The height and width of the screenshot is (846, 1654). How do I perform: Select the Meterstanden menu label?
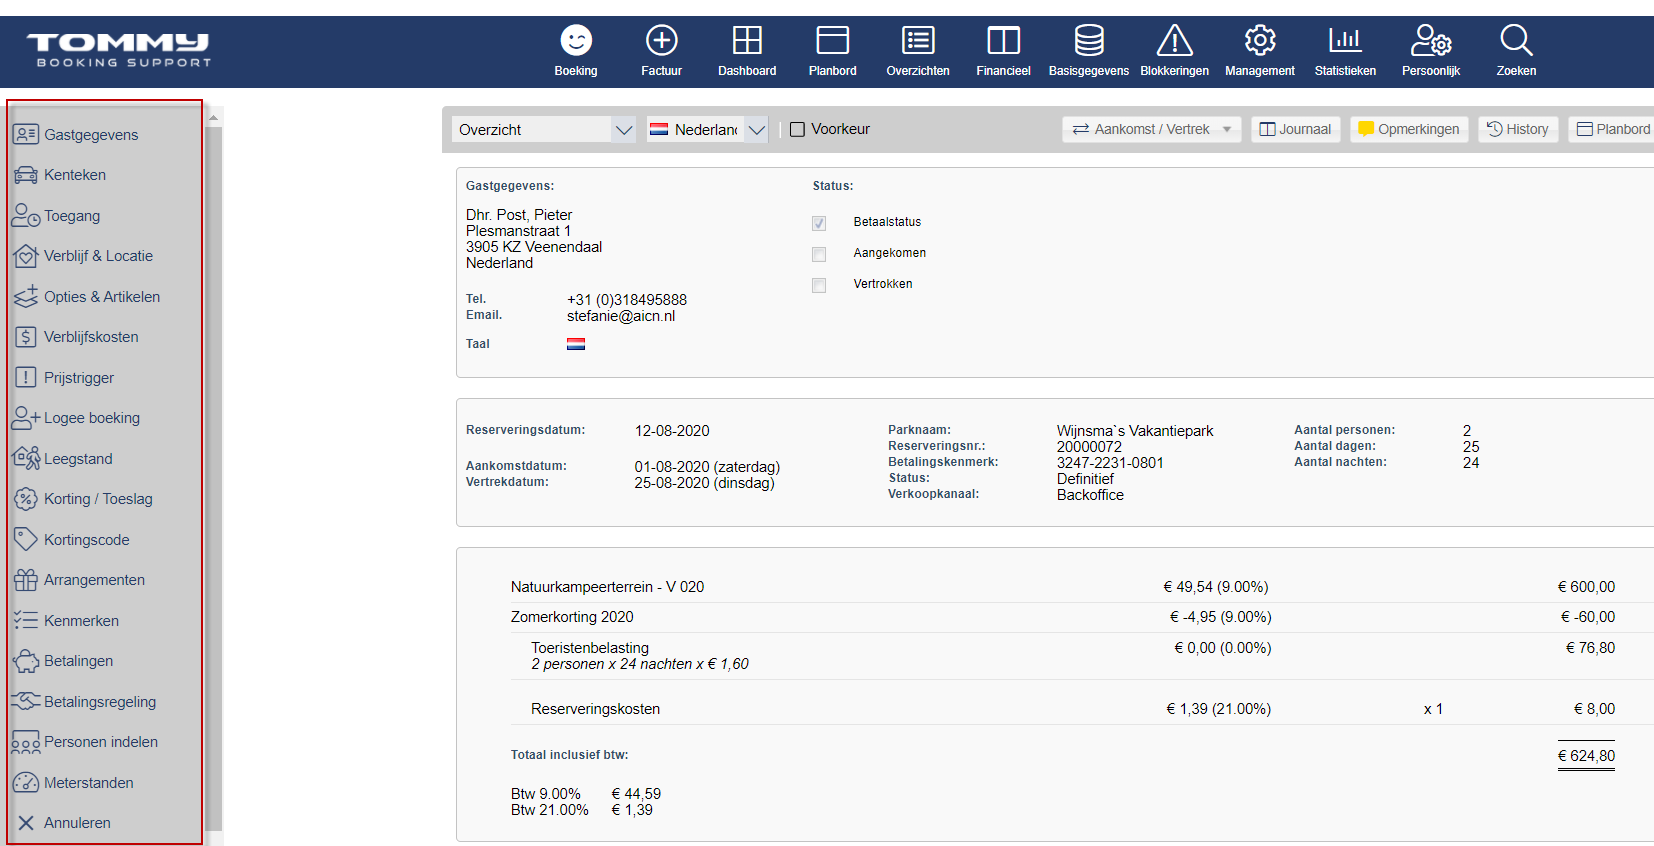89,783
